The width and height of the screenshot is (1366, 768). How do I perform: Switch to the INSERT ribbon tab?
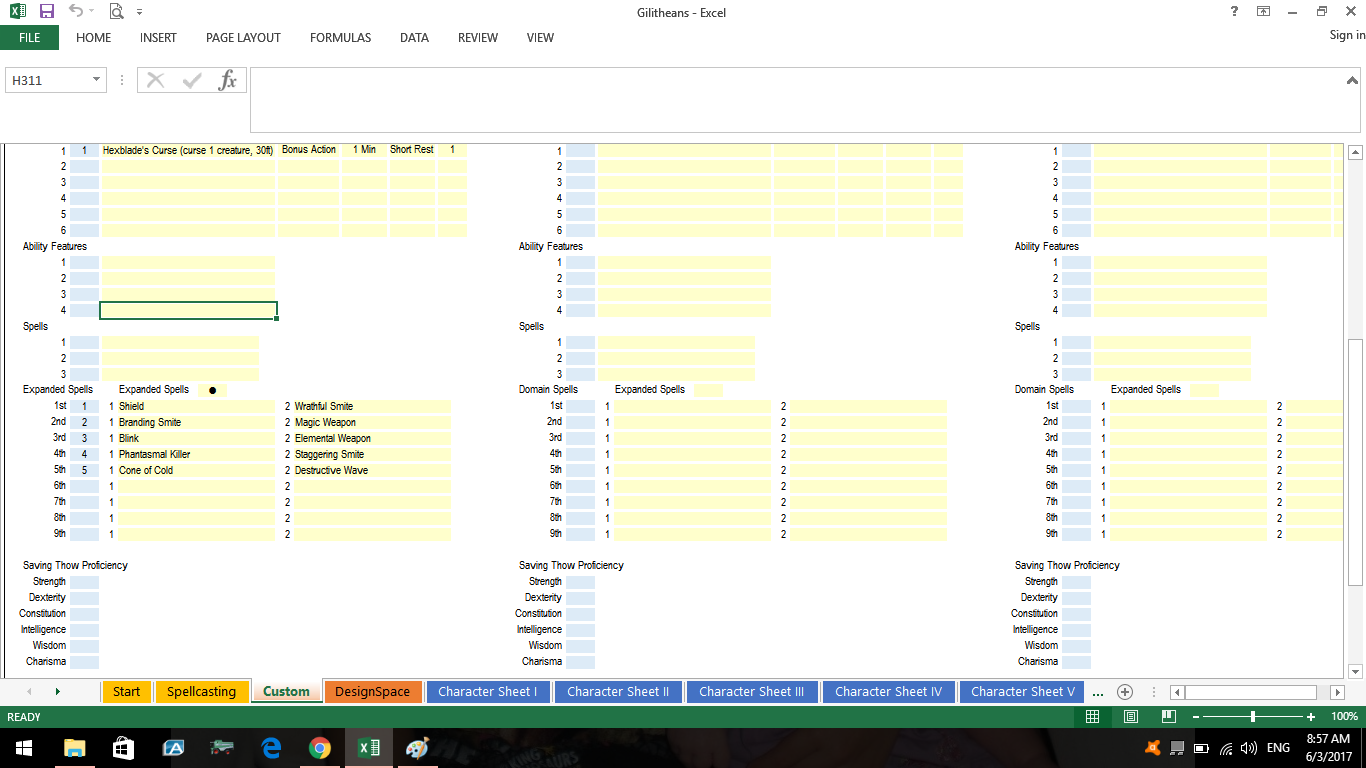(x=158, y=38)
